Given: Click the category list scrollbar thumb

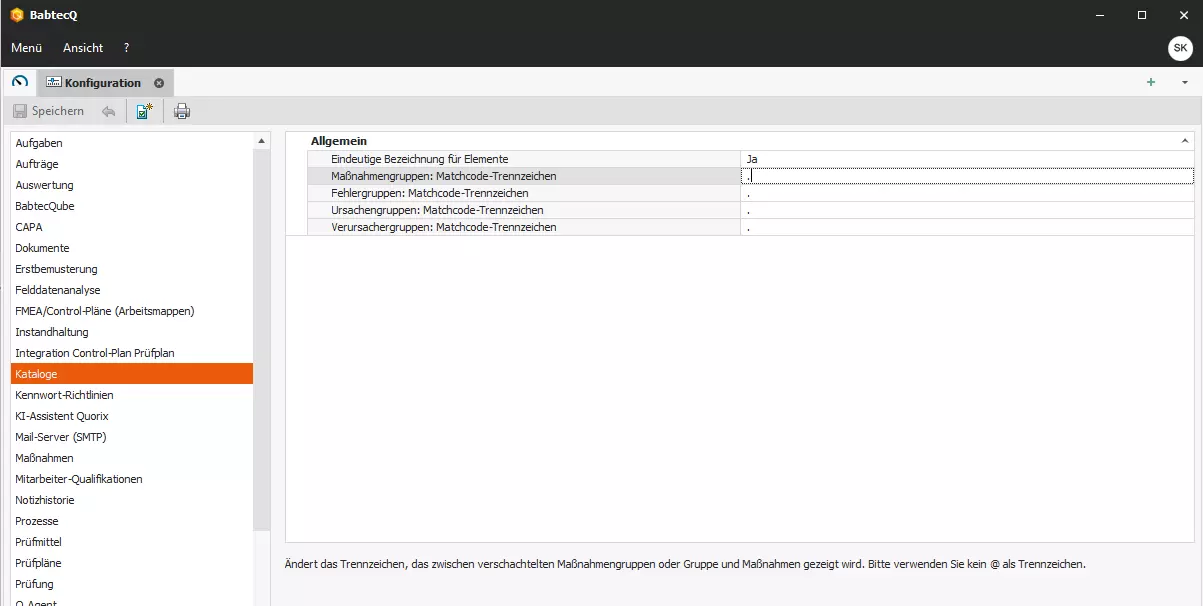Looking at the screenshot, I should coord(262,338).
